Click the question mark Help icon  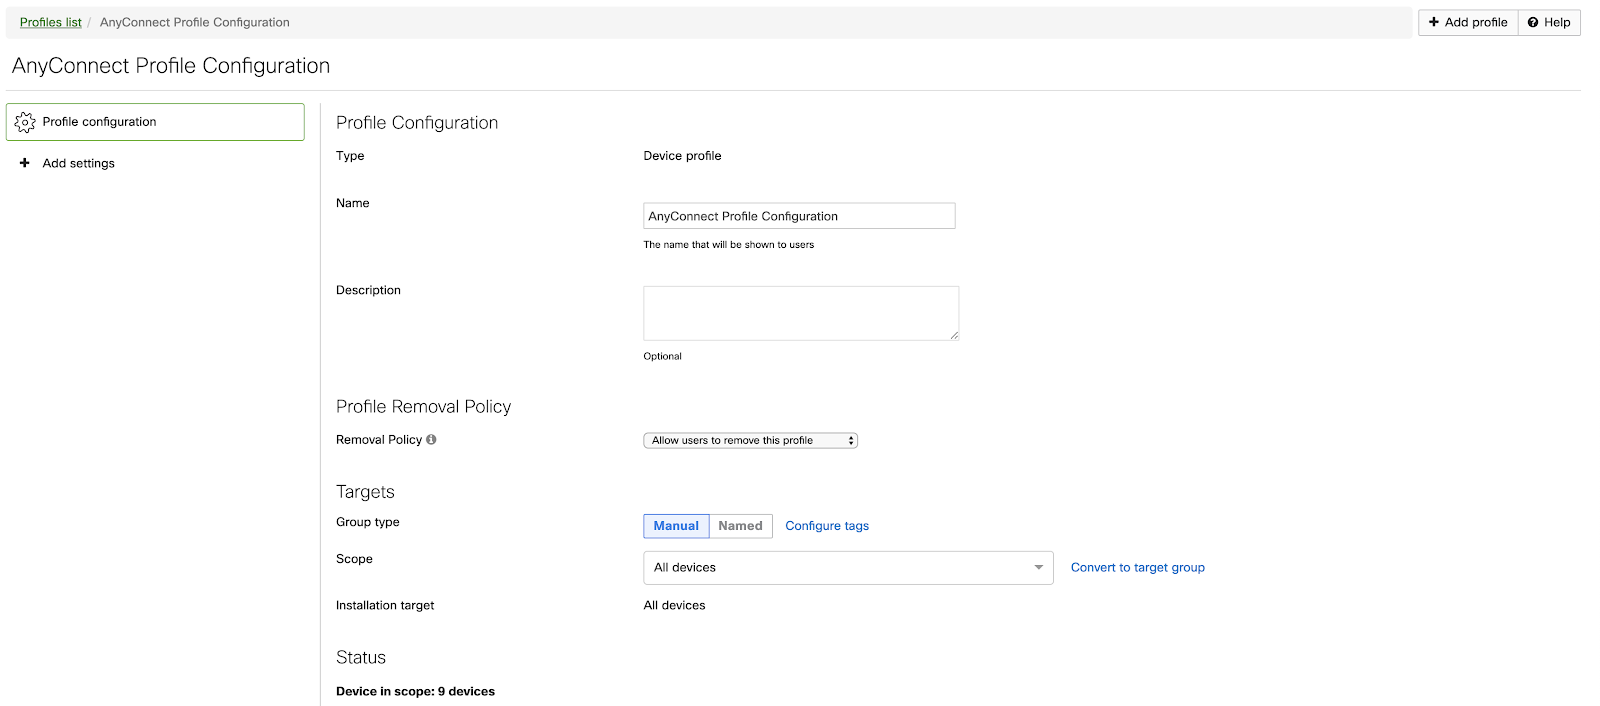[1533, 22]
